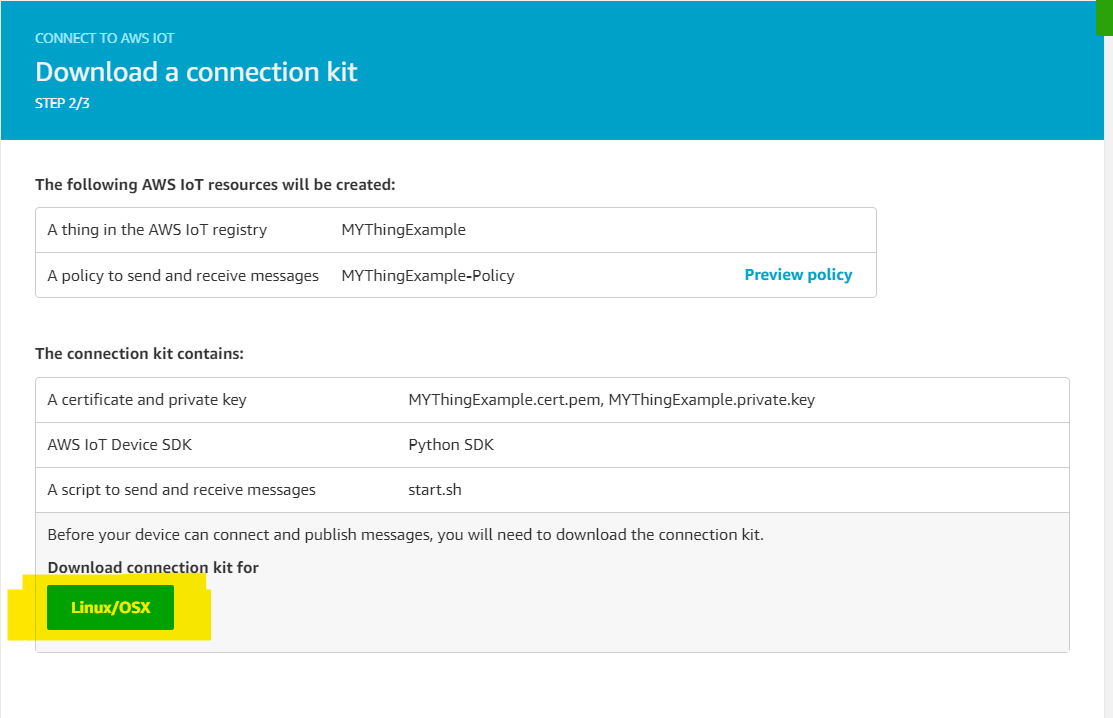The height and width of the screenshot is (718, 1113).
Task: Click the script to send and receive messages label
Action: coord(181,490)
